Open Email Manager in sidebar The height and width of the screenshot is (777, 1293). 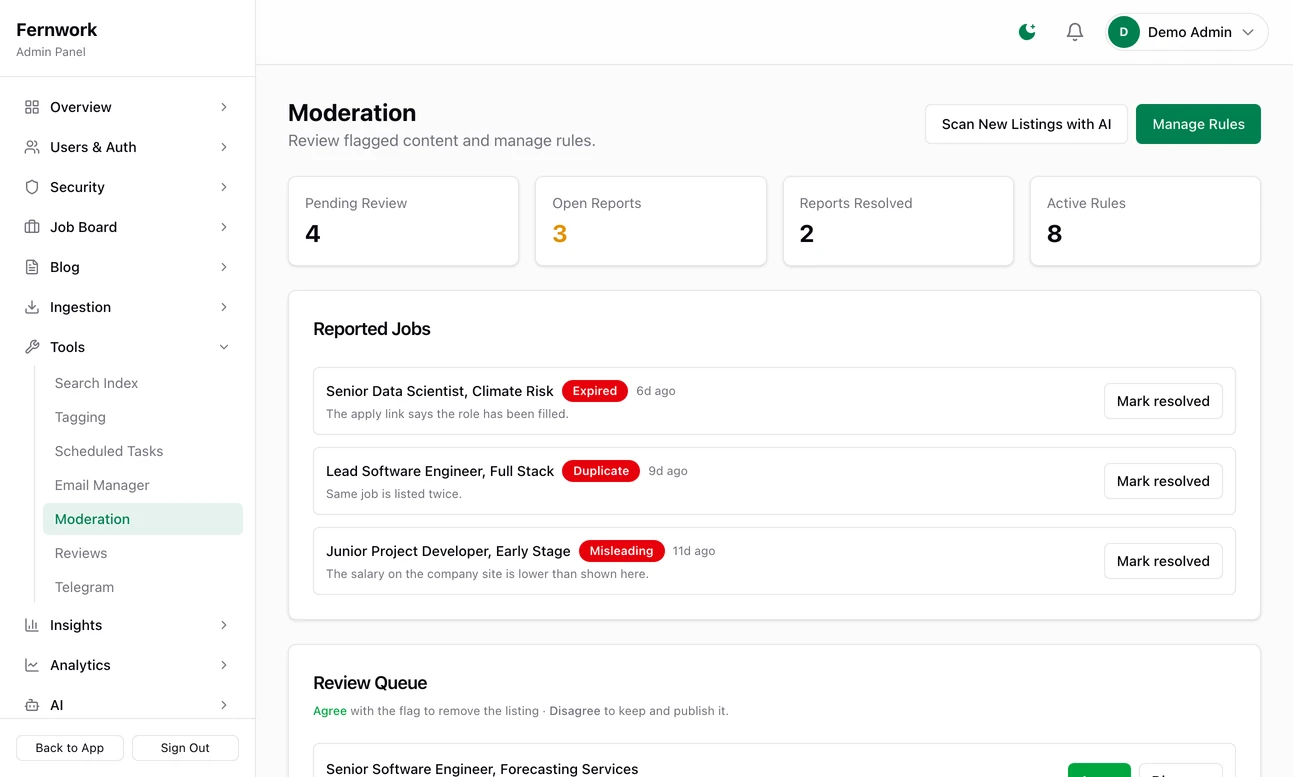(143, 485)
